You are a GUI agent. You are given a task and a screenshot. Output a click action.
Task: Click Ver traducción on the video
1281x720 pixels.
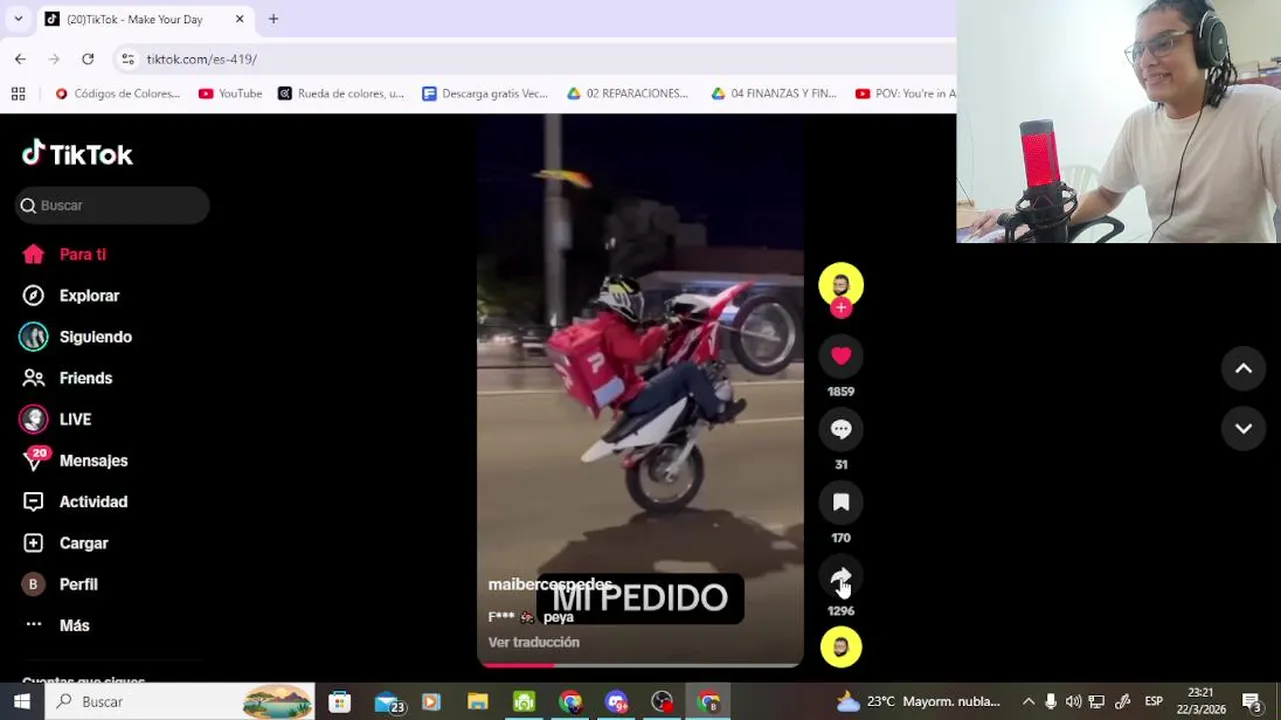[x=533, y=642]
